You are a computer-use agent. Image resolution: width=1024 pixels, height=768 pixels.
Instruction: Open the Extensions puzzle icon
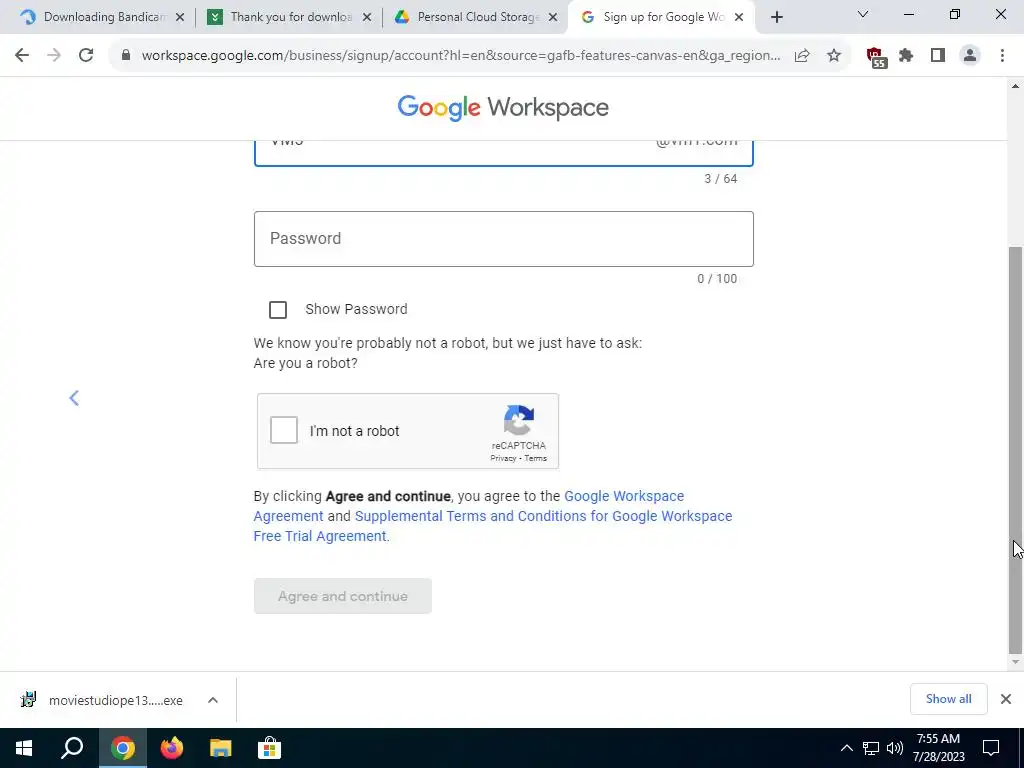click(906, 56)
